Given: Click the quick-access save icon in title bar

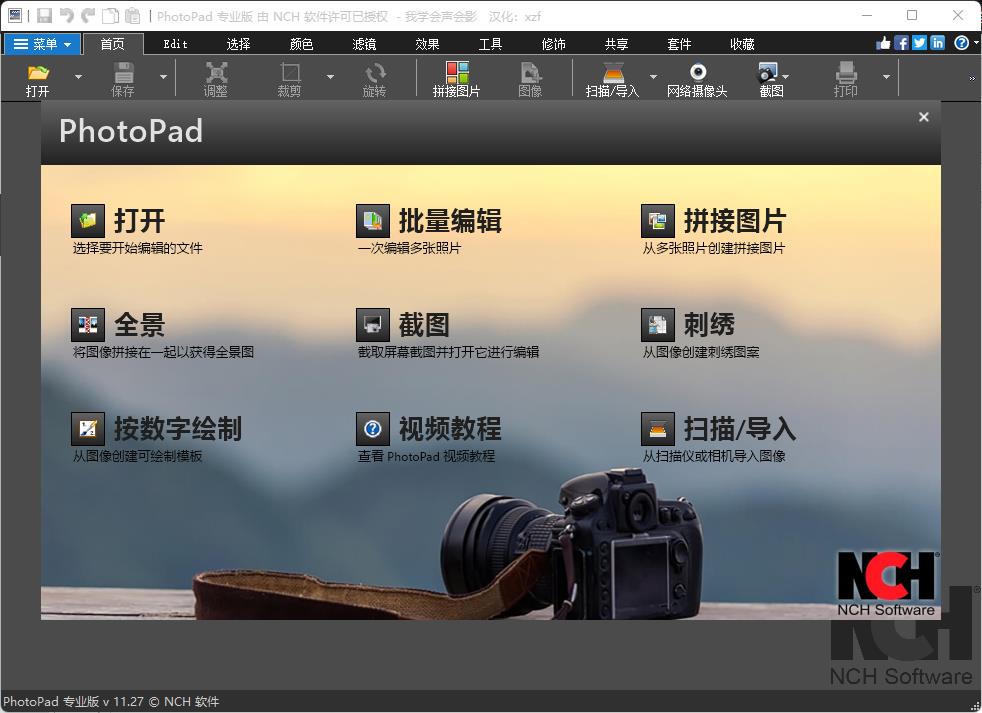Looking at the screenshot, I should point(44,16).
